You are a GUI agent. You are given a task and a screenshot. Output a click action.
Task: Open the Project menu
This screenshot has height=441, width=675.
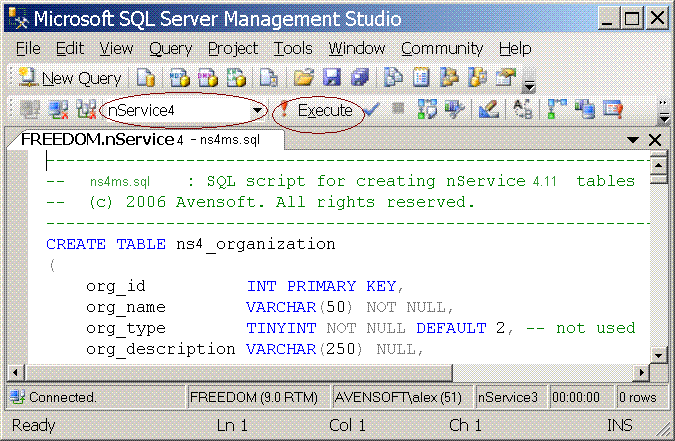pos(233,49)
